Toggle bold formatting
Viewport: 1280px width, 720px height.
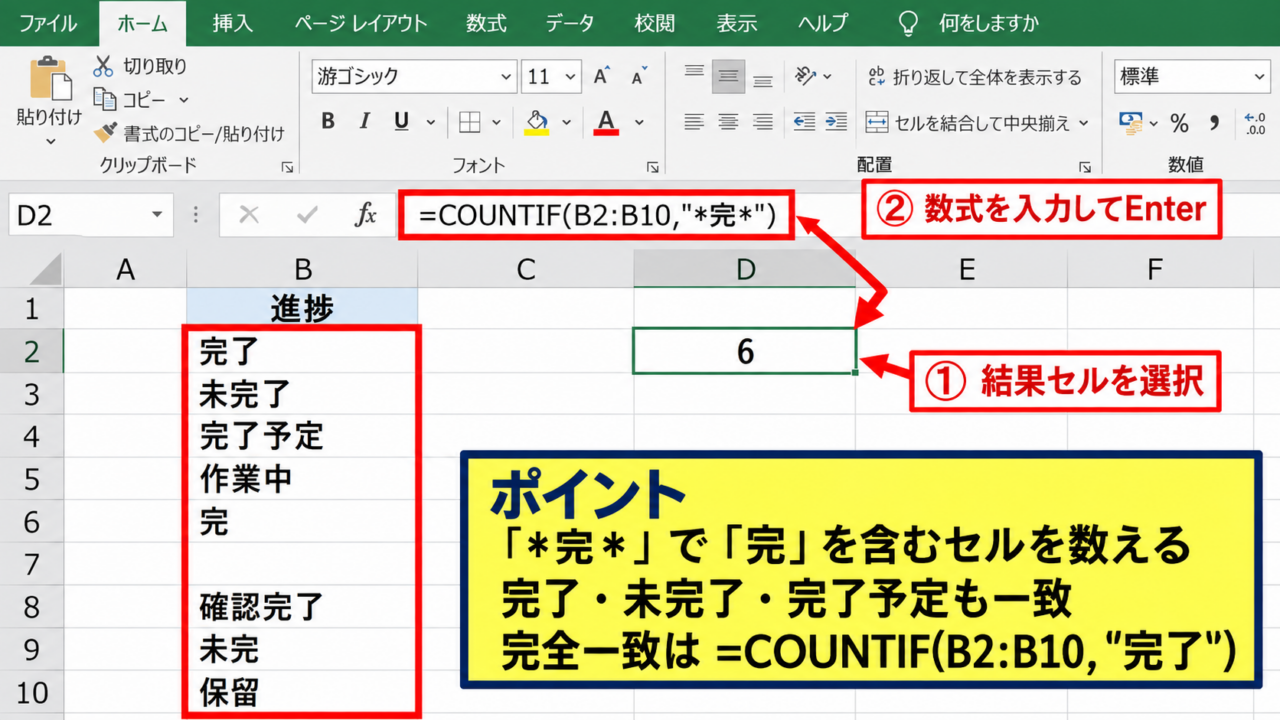[x=328, y=122]
